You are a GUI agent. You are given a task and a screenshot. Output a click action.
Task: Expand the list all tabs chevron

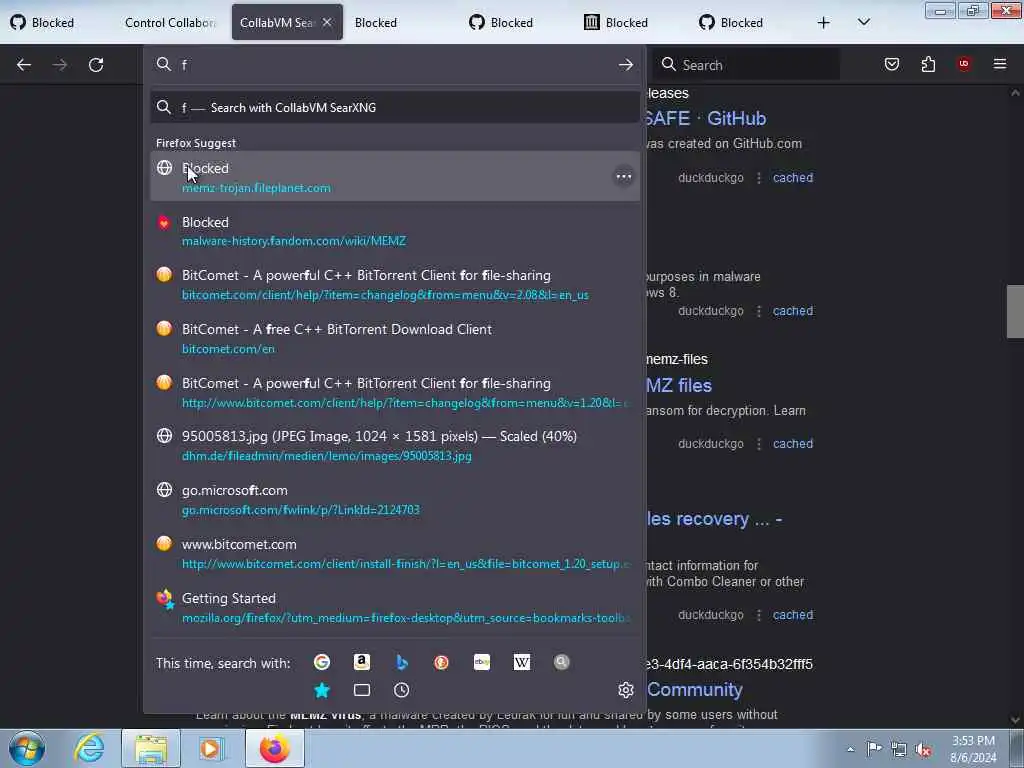point(863,22)
